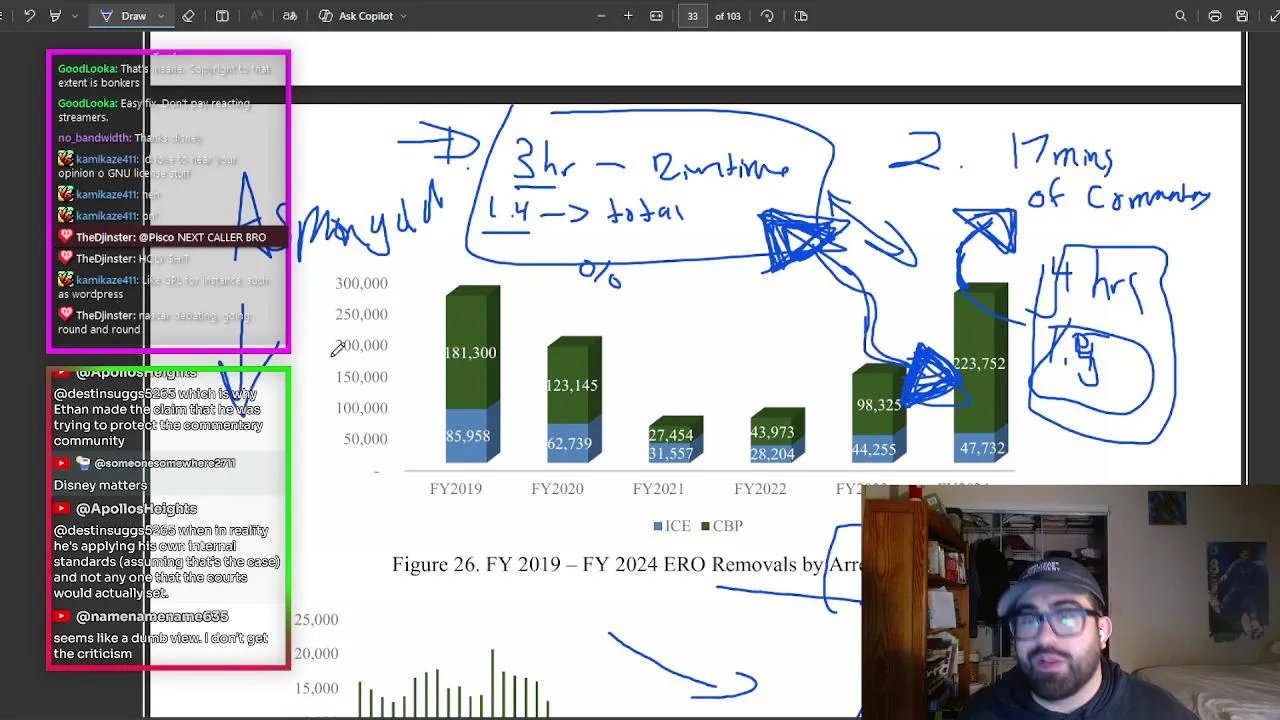Choose the Add text box tool
This screenshot has height=720, width=1280.
click(222, 16)
